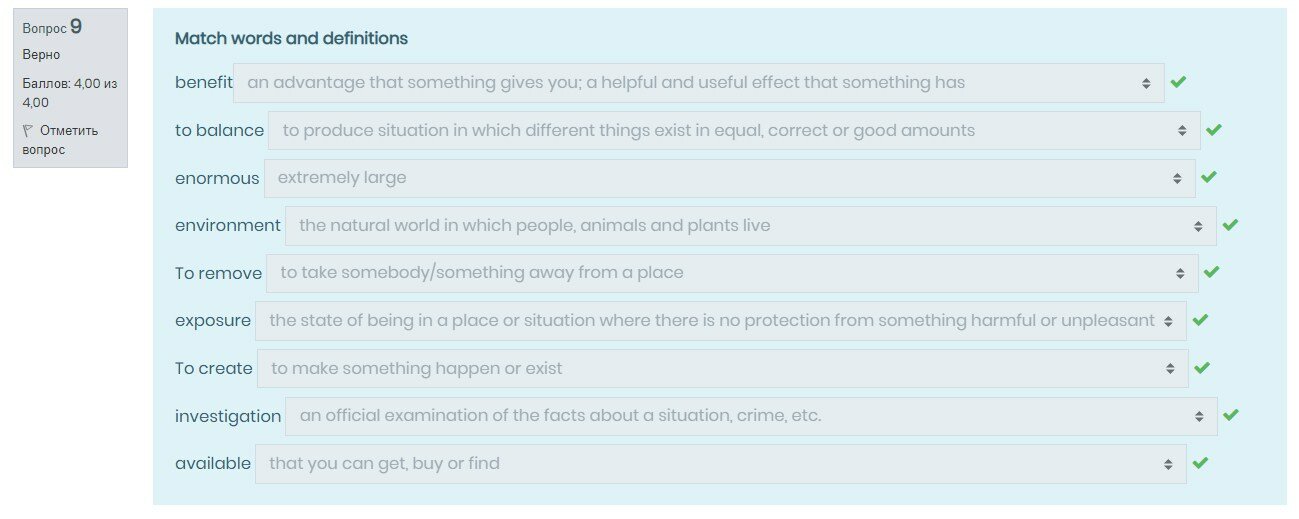The image size is (1299, 519).
Task: Click the 'Match words and definitions' title
Action: tap(291, 39)
